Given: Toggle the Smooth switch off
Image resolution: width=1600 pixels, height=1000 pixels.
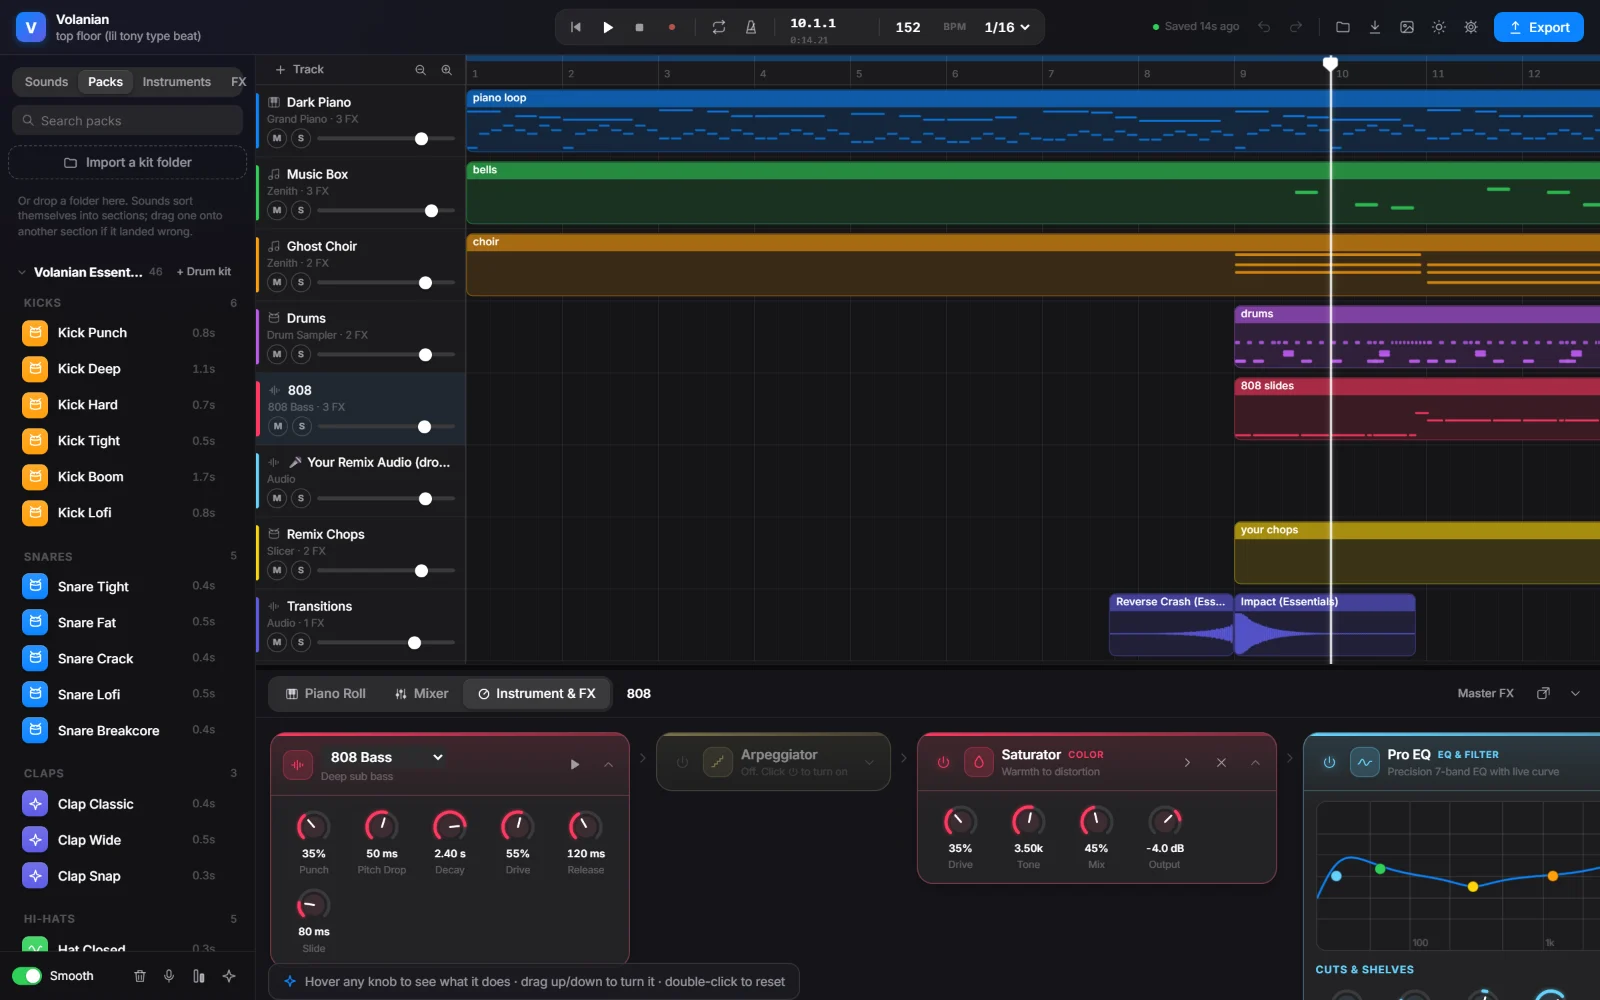Looking at the screenshot, I should tap(27, 976).
